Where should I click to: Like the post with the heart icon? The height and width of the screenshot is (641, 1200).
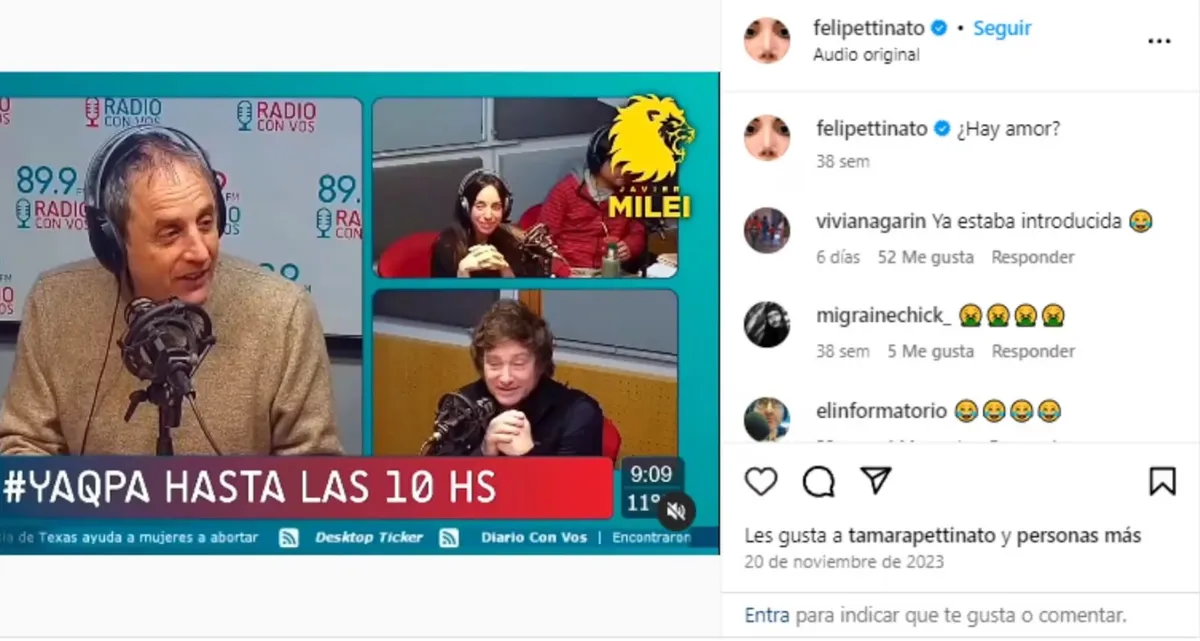coord(761,482)
